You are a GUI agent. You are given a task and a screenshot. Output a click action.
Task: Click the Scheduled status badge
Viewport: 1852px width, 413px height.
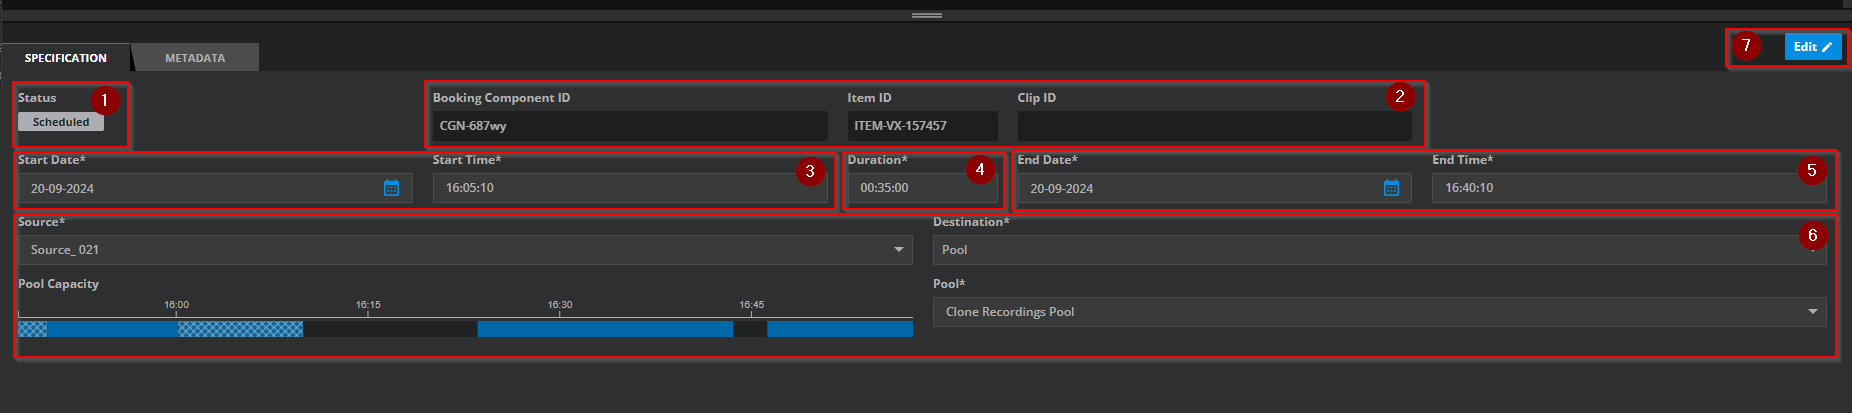[61, 122]
